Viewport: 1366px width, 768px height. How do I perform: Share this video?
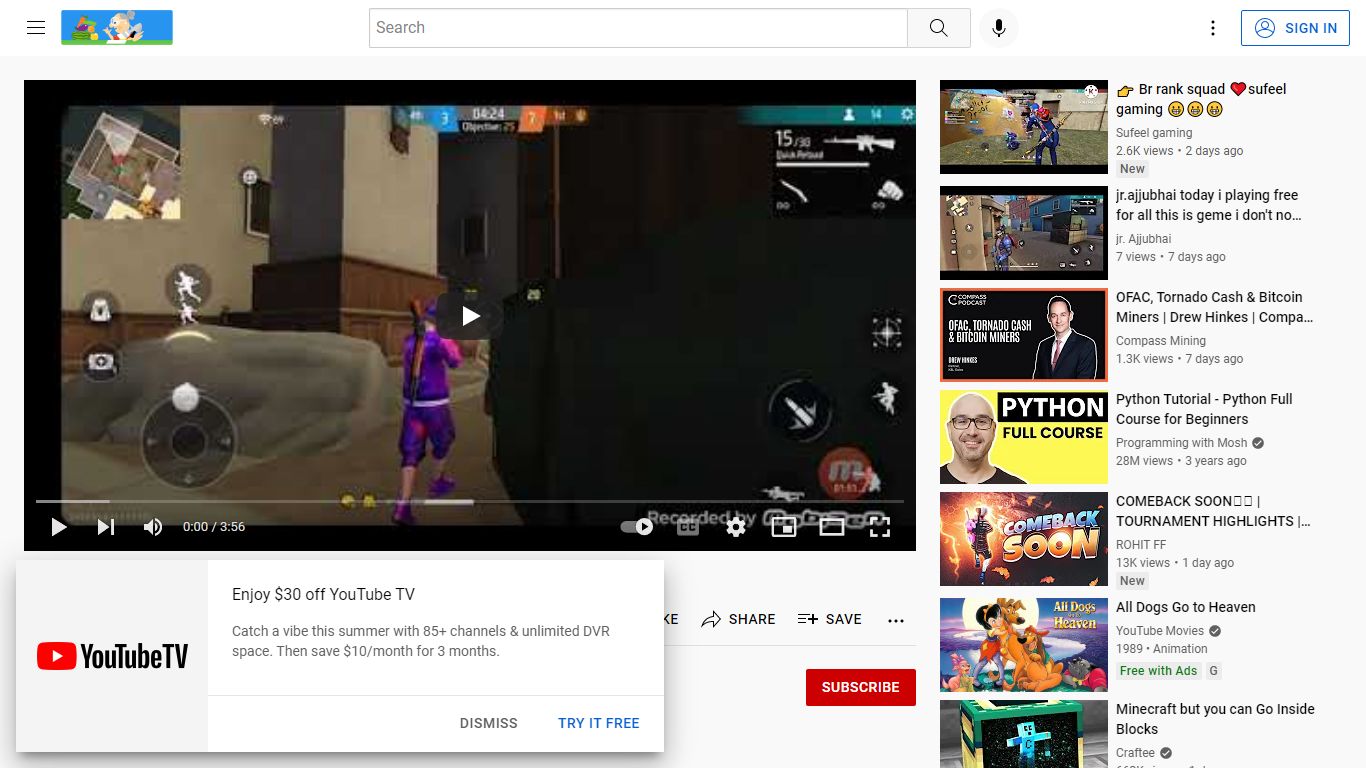point(738,620)
